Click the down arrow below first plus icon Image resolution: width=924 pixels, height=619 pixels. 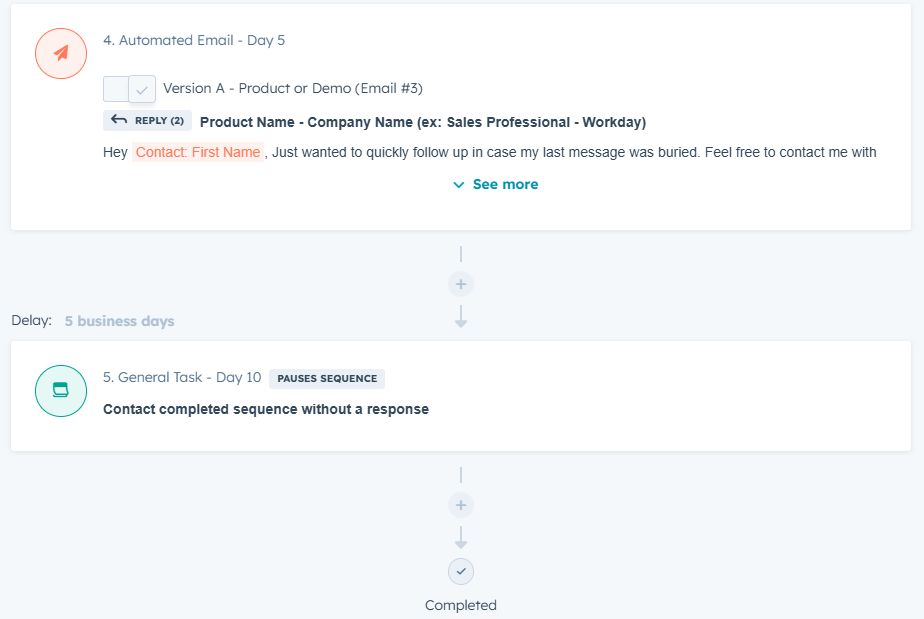click(461, 317)
